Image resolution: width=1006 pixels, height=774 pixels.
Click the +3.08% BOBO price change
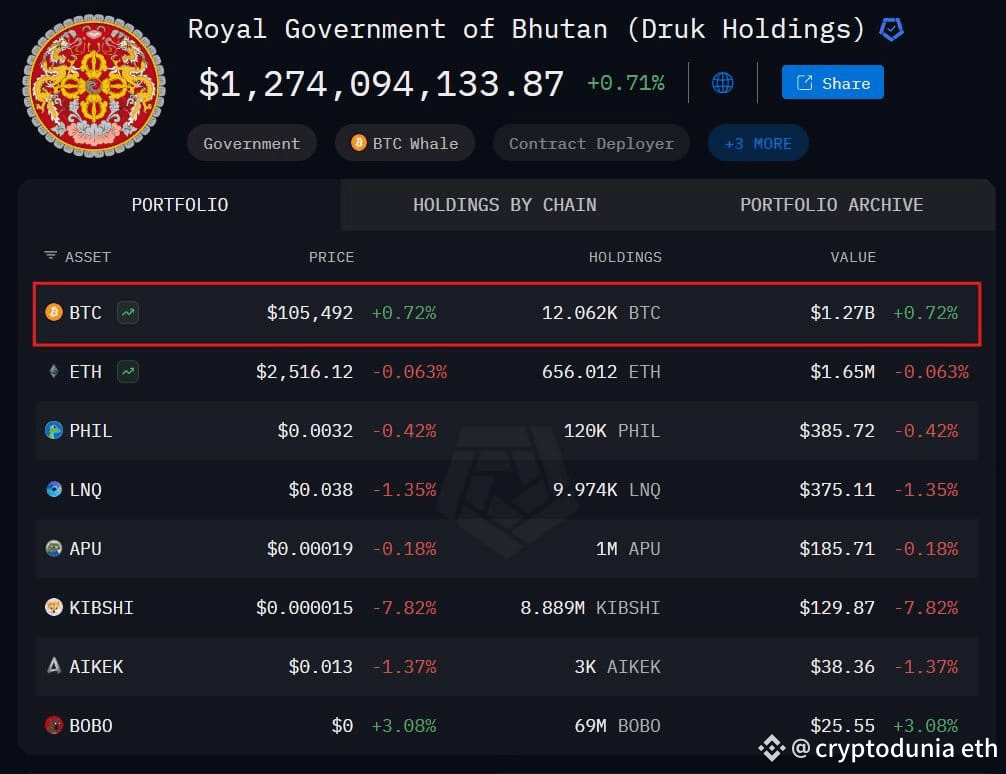[404, 726]
